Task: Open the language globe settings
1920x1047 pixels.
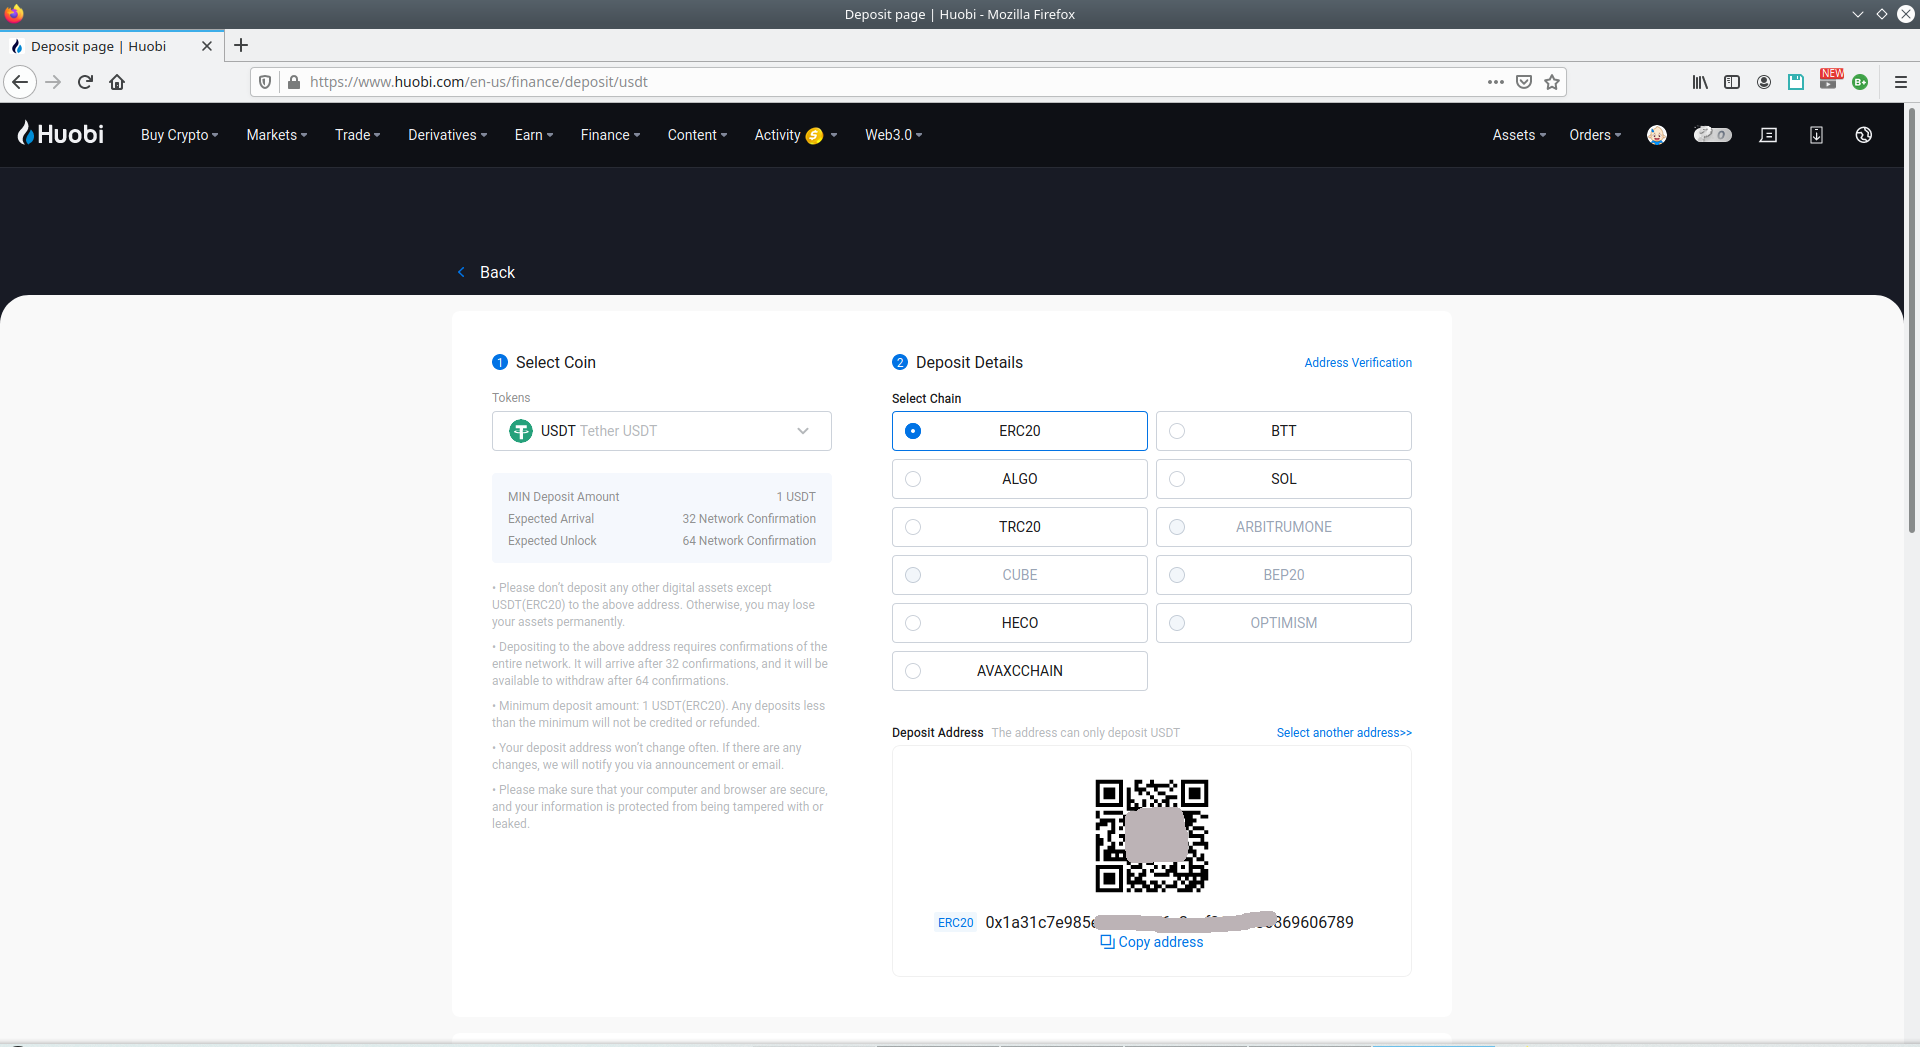Action: tap(1864, 135)
